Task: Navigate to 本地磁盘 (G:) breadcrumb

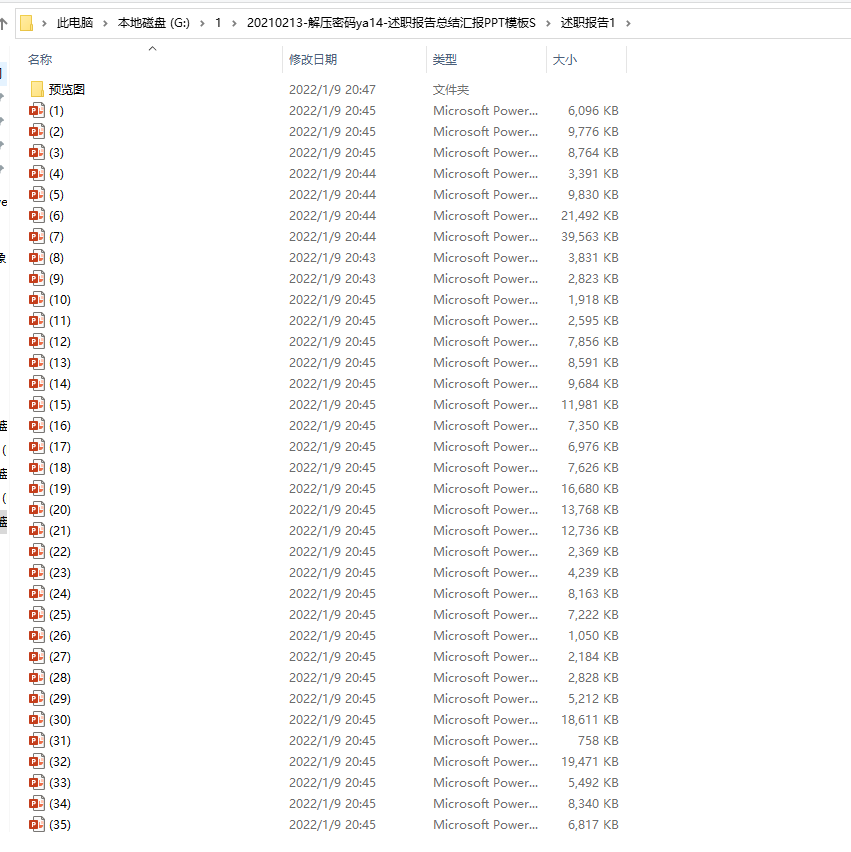Action: coord(154,23)
